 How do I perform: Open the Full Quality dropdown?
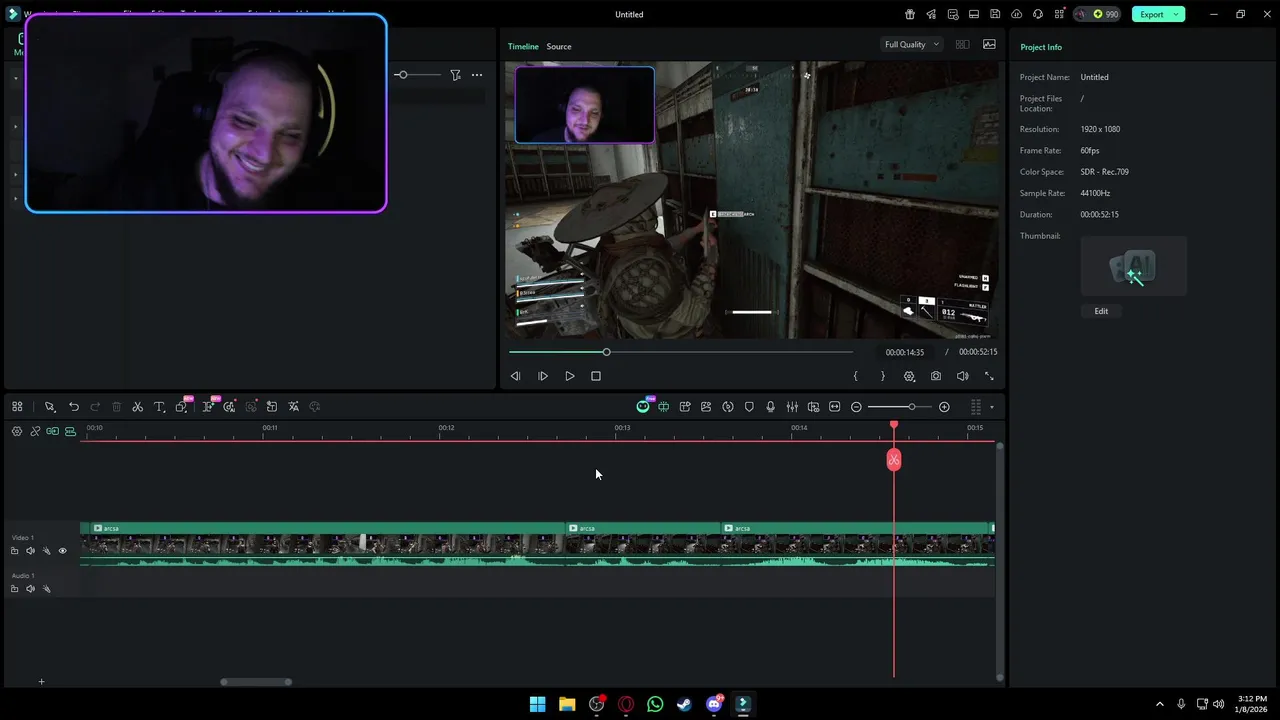(x=911, y=44)
